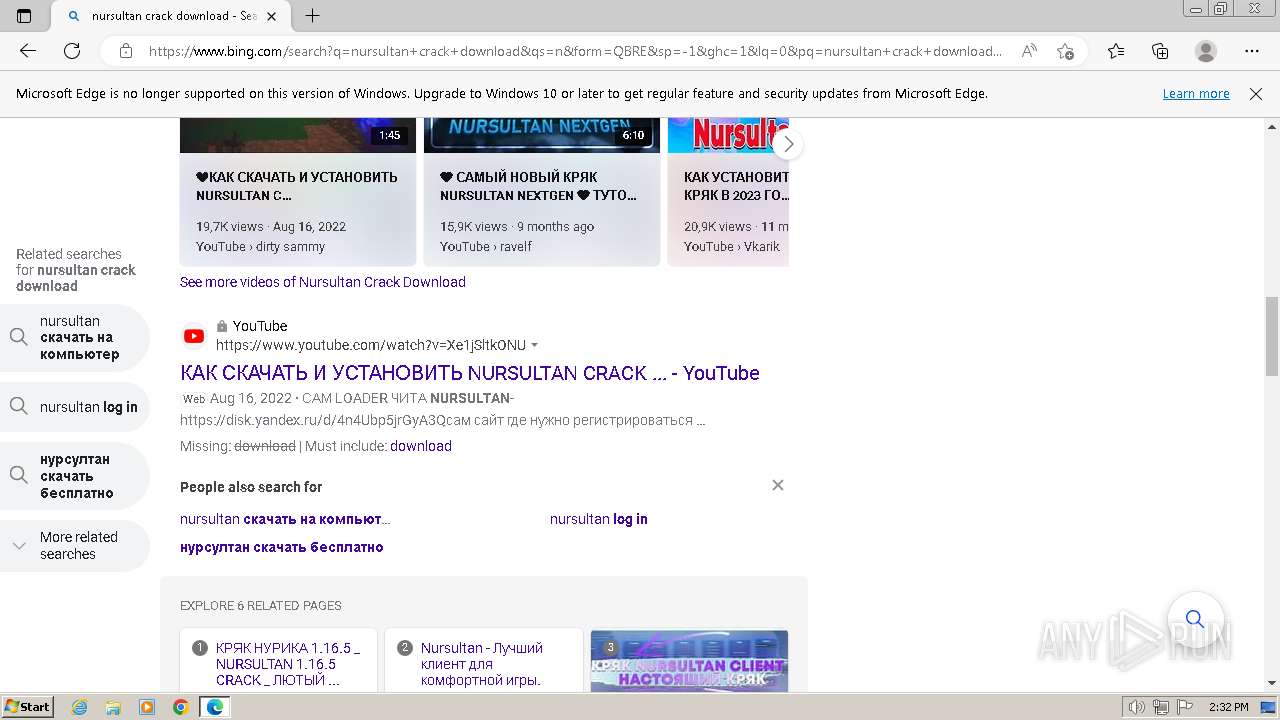
Task: Open Windows Media Player from taskbar
Action: (147, 707)
